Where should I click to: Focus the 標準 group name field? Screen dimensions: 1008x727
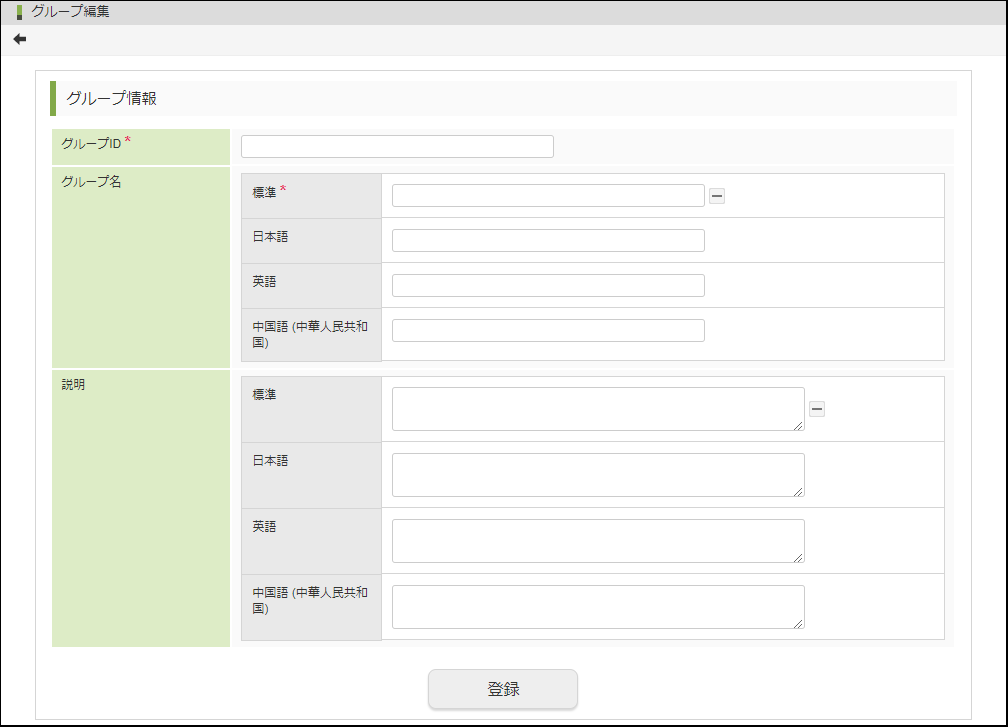click(x=548, y=195)
